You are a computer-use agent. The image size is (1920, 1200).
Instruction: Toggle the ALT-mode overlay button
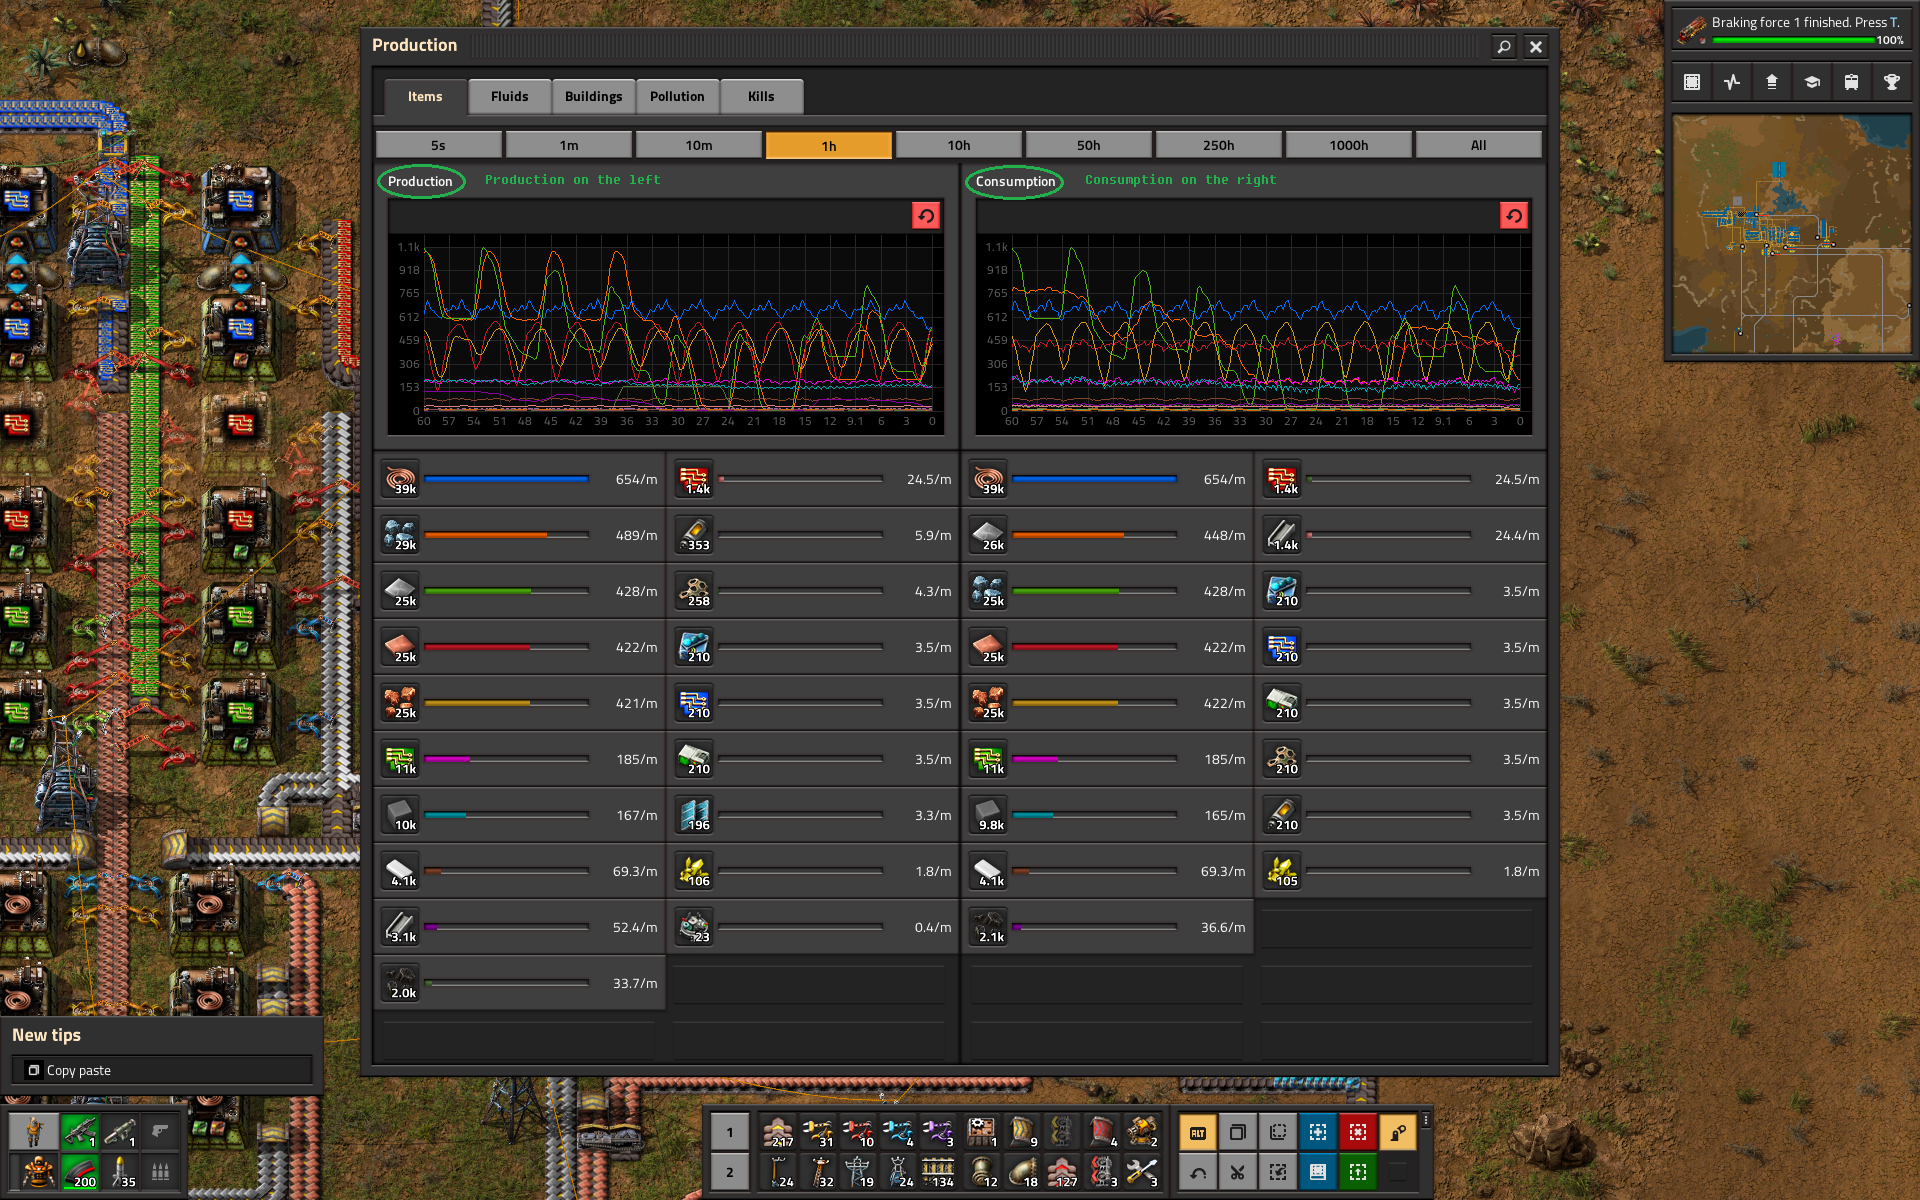pyautogui.click(x=1197, y=1131)
